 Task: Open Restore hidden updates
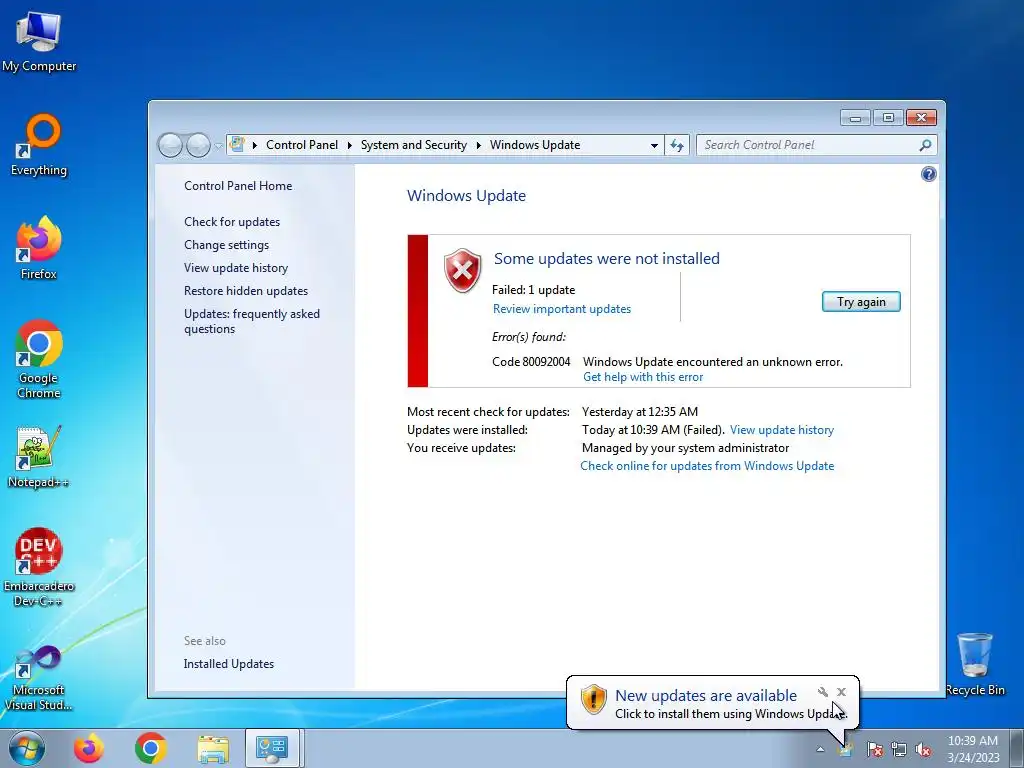(246, 291)
